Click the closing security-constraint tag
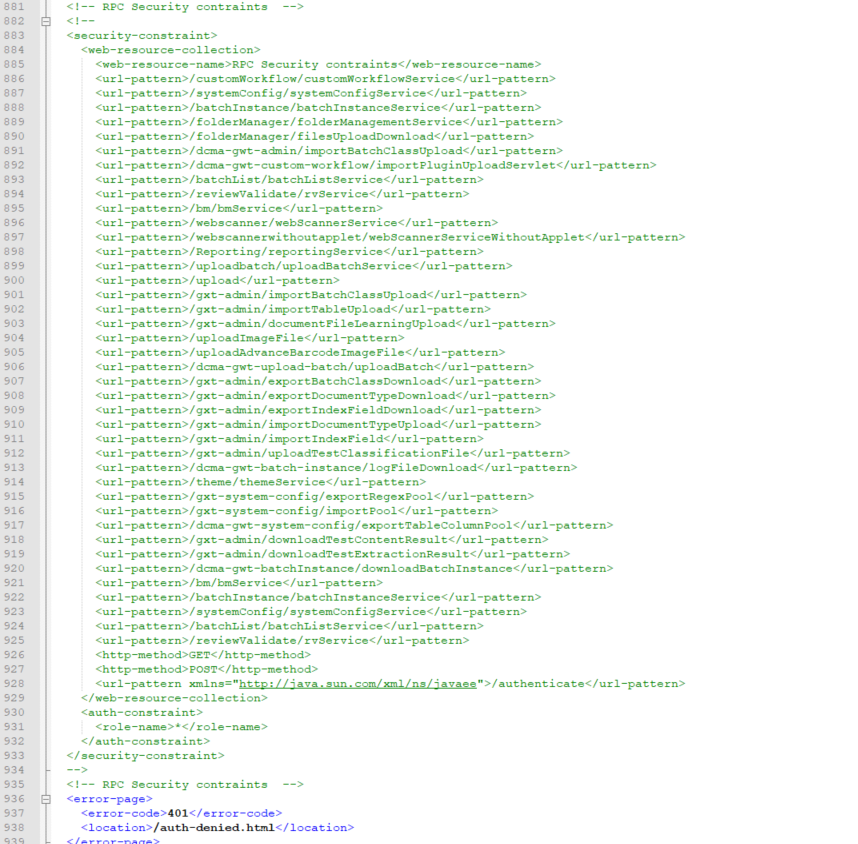Image resolution: width=858 pixels, height=844 pixels. 146,756
